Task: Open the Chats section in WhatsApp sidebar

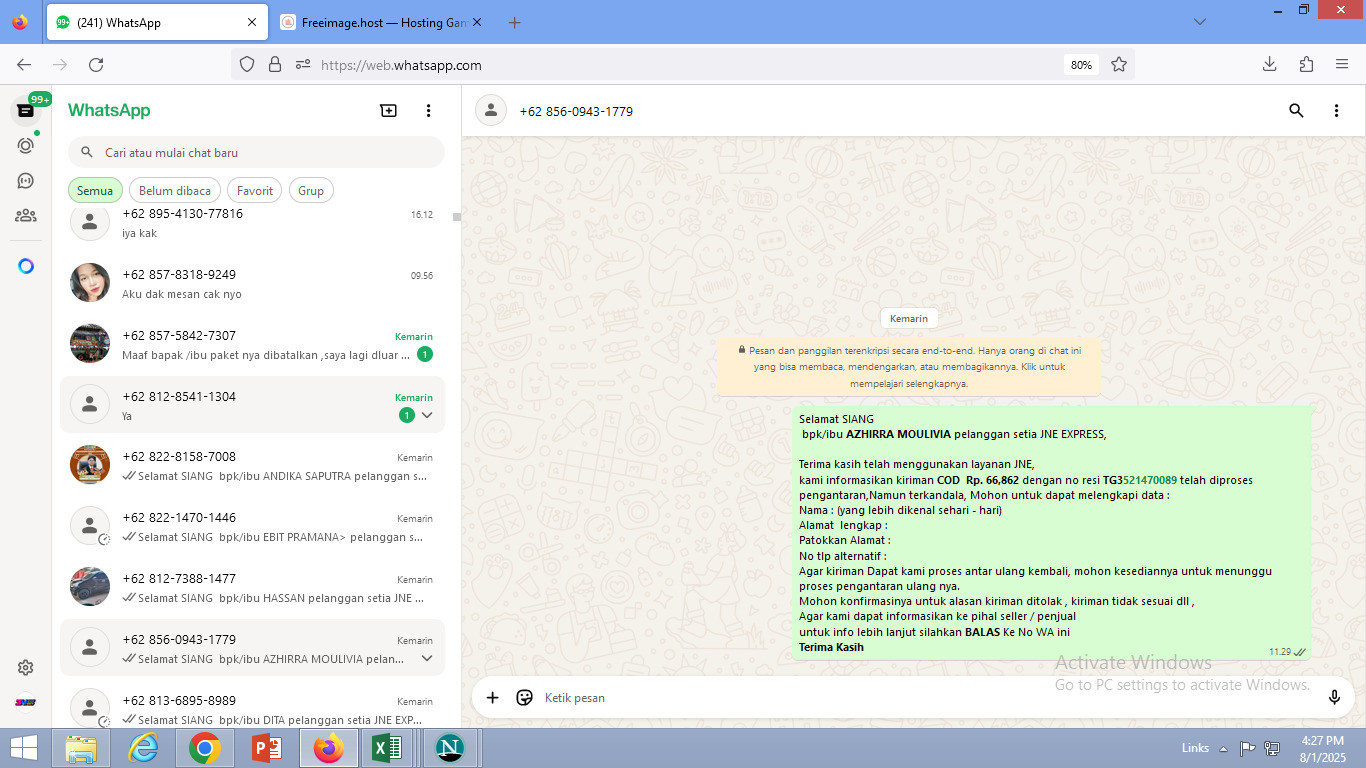Action: [x=26, y=111]
